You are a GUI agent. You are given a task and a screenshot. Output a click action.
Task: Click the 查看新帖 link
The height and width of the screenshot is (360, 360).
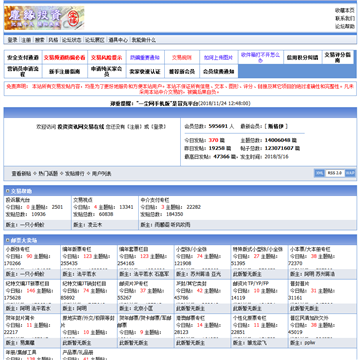tap(22, 174)
